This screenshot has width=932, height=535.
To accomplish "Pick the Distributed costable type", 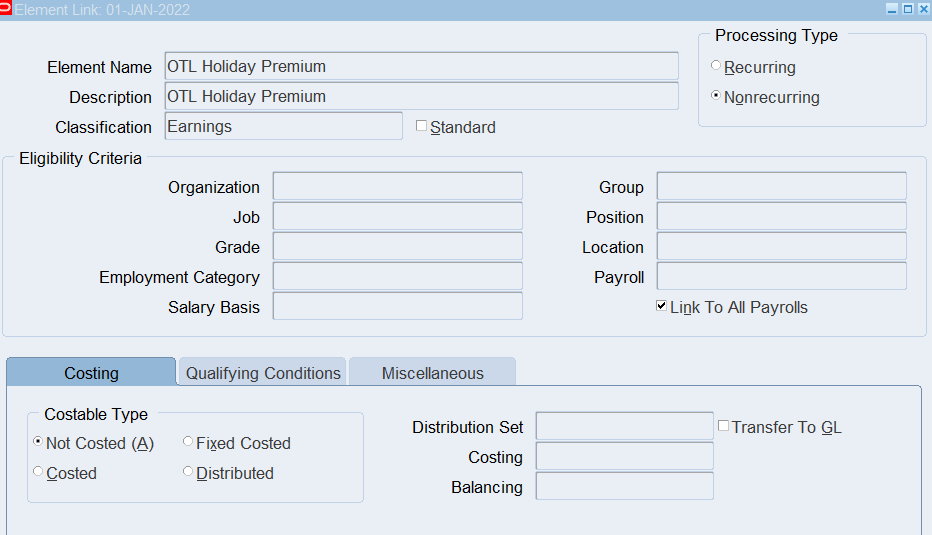I will pyautogui.click(x=188, y=471).
